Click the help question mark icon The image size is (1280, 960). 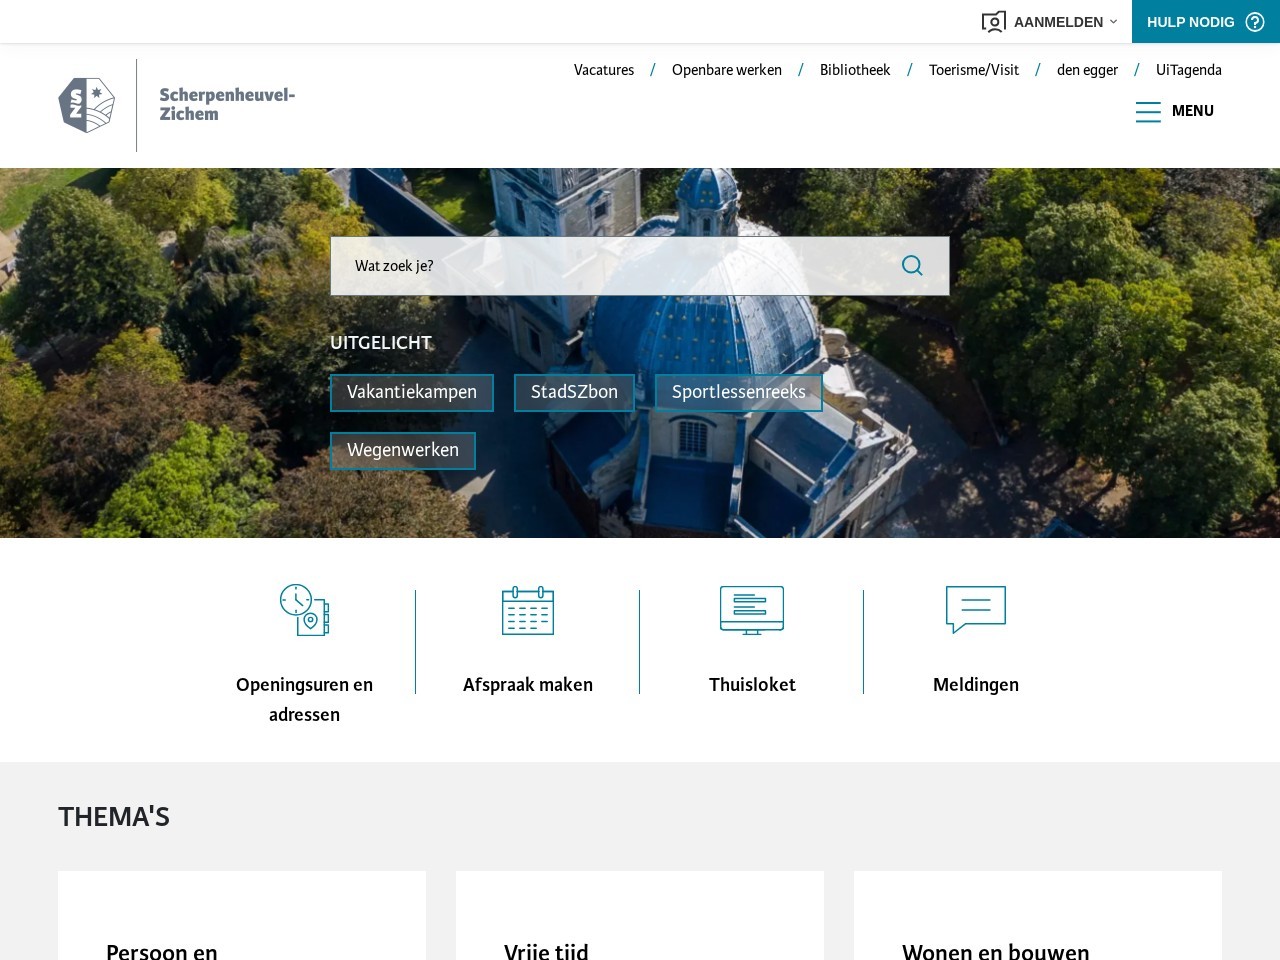click(x=1255, y=22)
